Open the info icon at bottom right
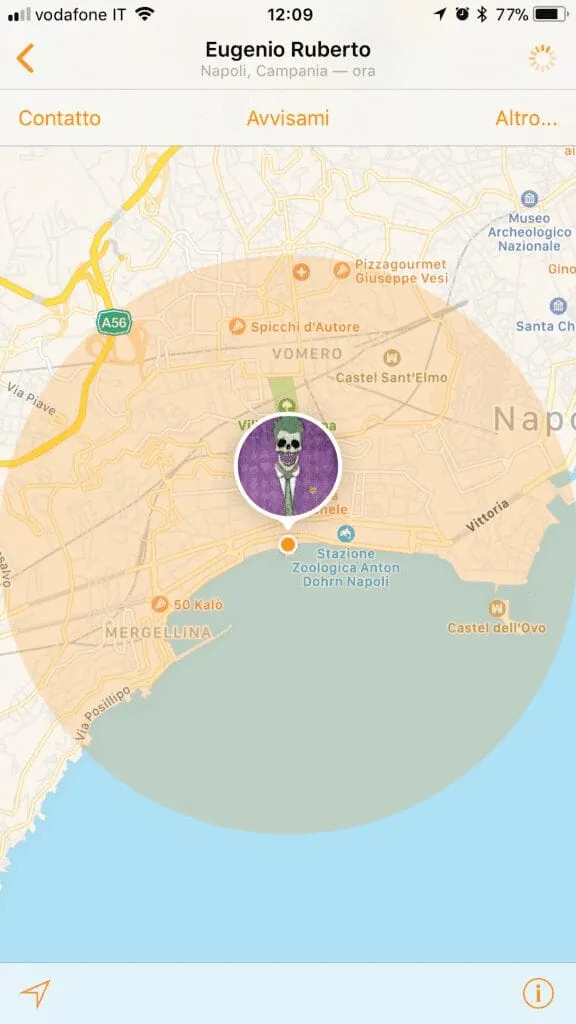 click(538, 994)
